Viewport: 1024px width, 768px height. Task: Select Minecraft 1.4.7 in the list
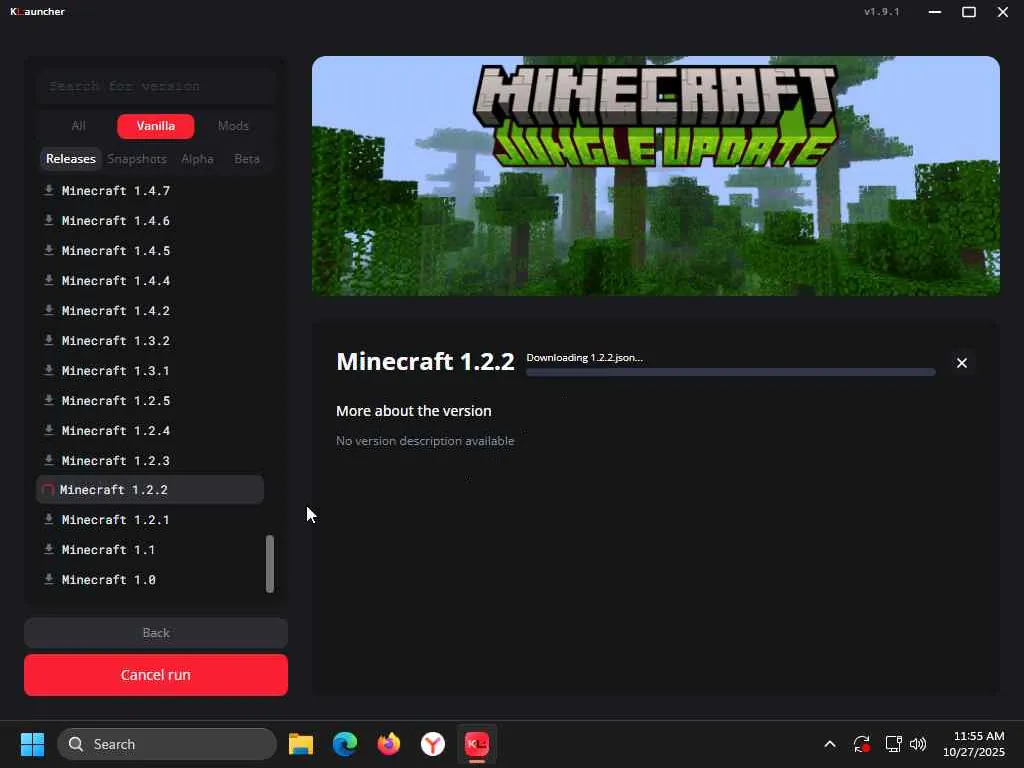(150, 191)
